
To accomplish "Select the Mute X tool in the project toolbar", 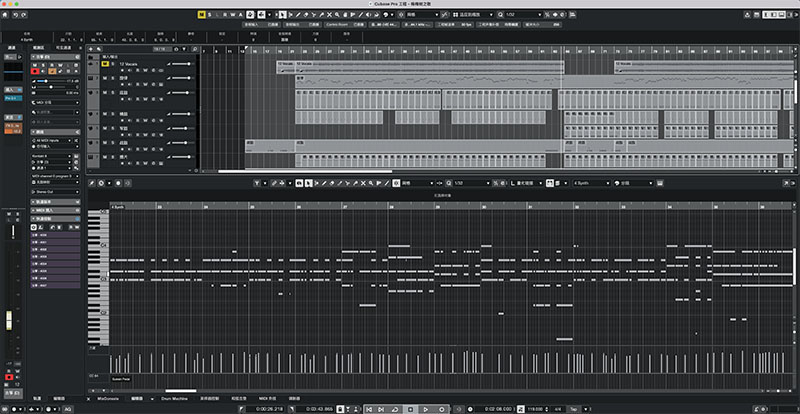I will pos(330,15).
